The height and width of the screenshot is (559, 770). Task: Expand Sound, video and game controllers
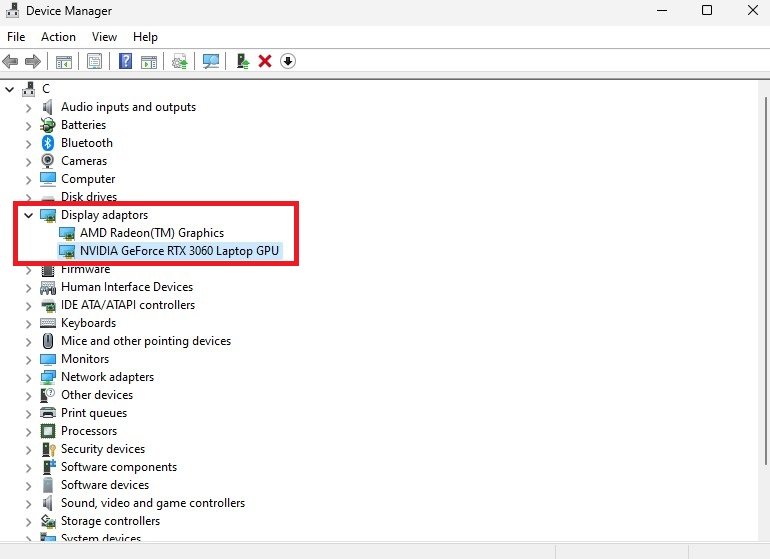pyautogui.click(x=28, y=503)
